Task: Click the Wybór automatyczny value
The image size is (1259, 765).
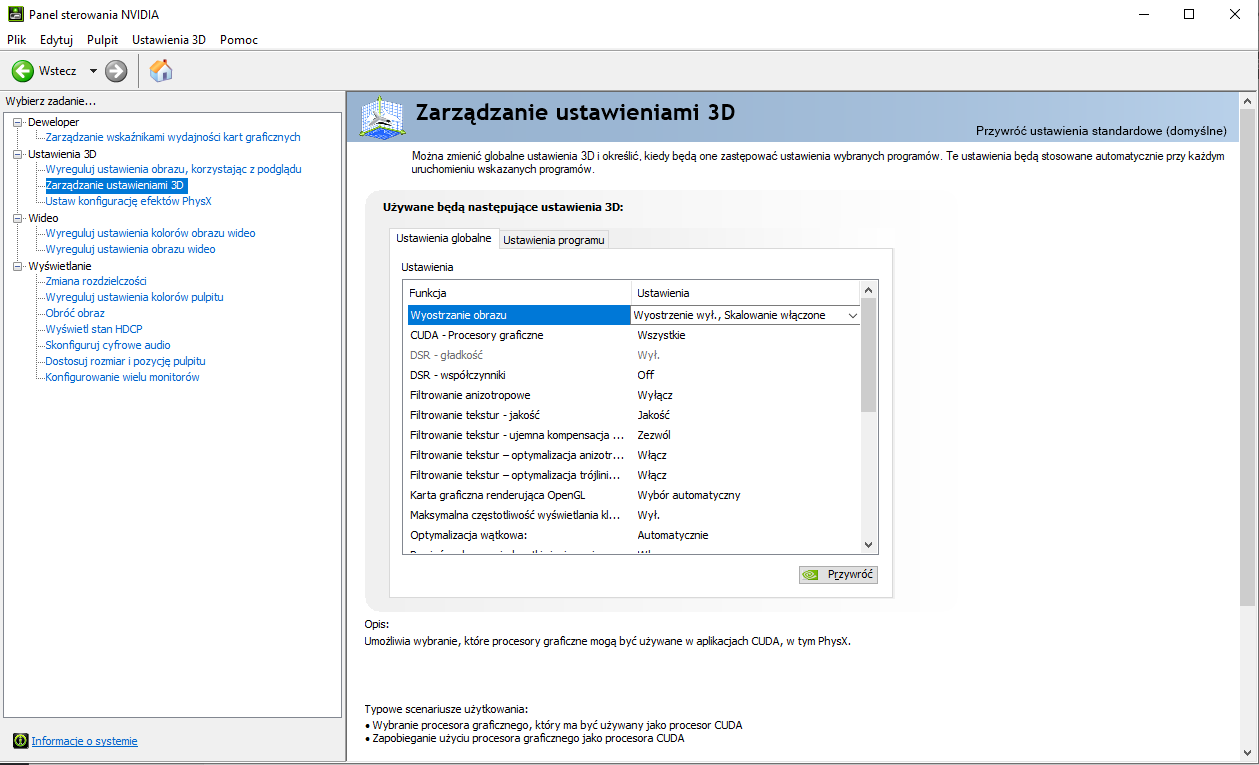Action: (689, 495)
